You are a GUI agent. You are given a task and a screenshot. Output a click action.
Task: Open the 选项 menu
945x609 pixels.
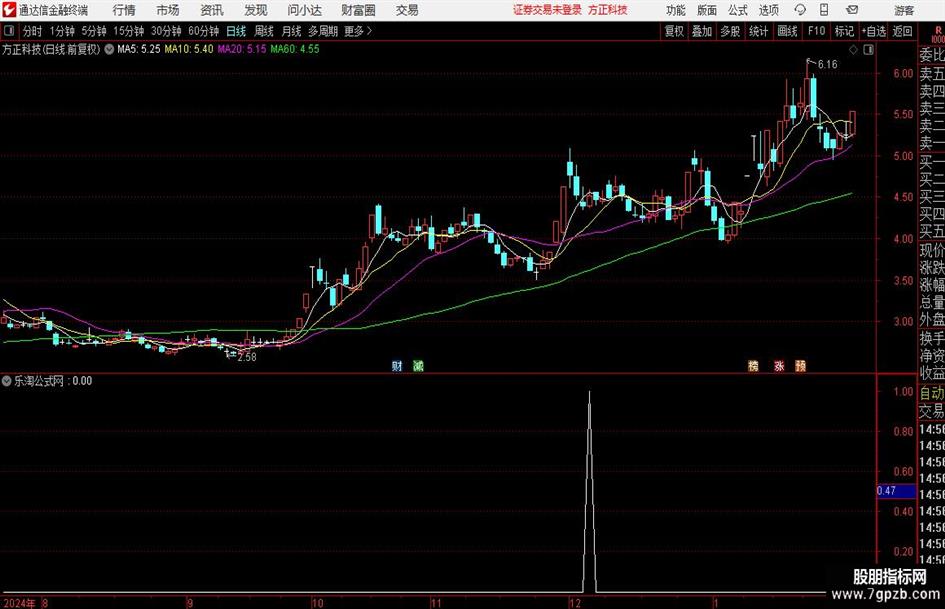coord(769,10)
